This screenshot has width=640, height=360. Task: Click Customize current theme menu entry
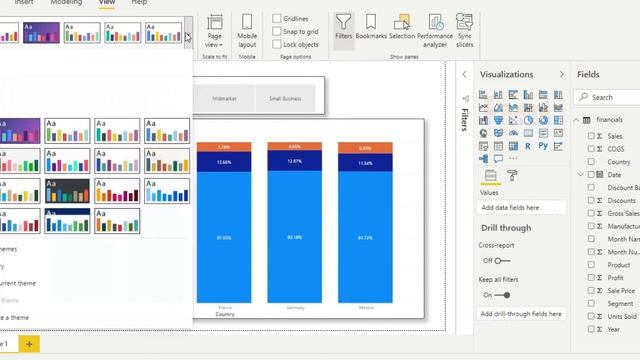pyautogui.click(x=18, y=283)
